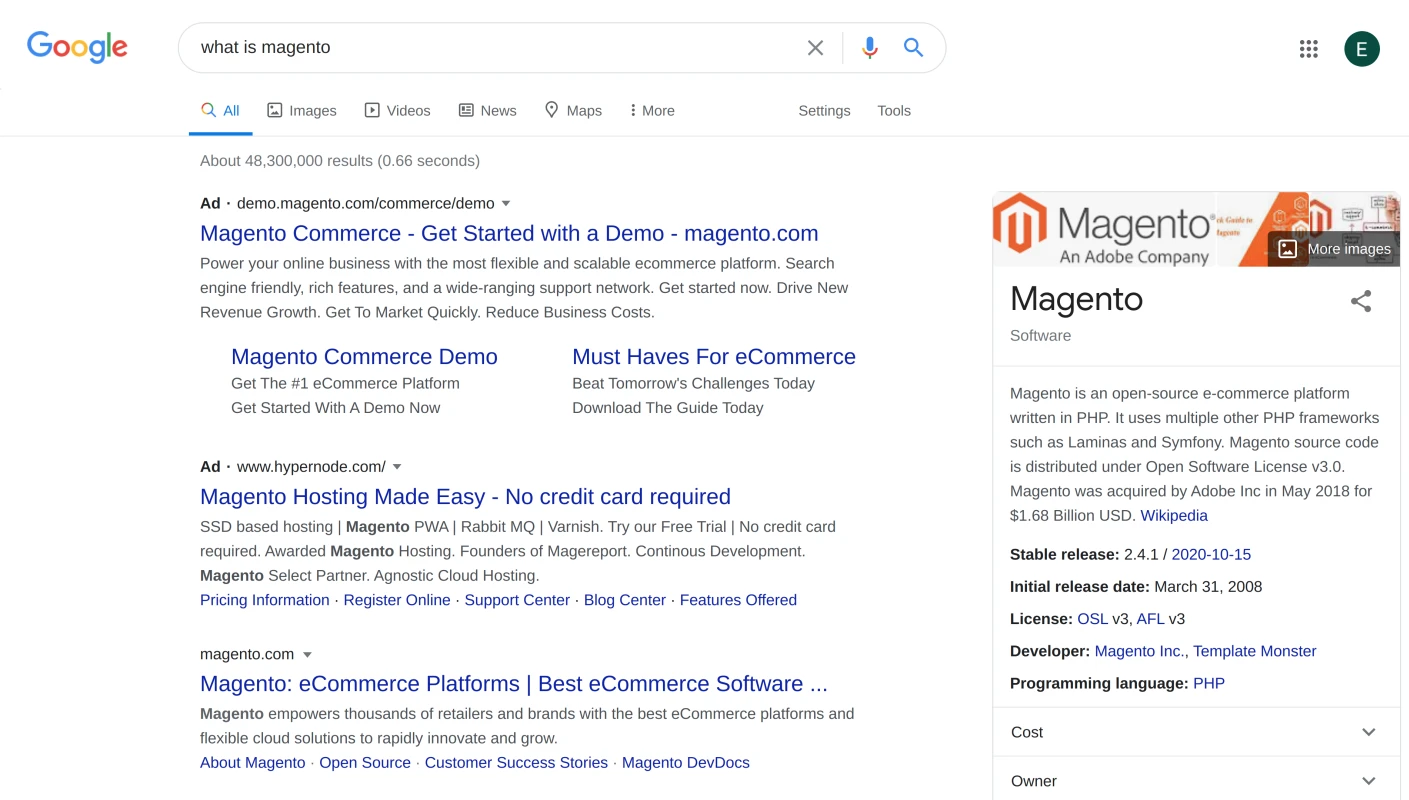This screenshot has height=800, width=1409.
Task: Open dropdown arrow beside www.hypernode.com
Action: click(397, 467)
